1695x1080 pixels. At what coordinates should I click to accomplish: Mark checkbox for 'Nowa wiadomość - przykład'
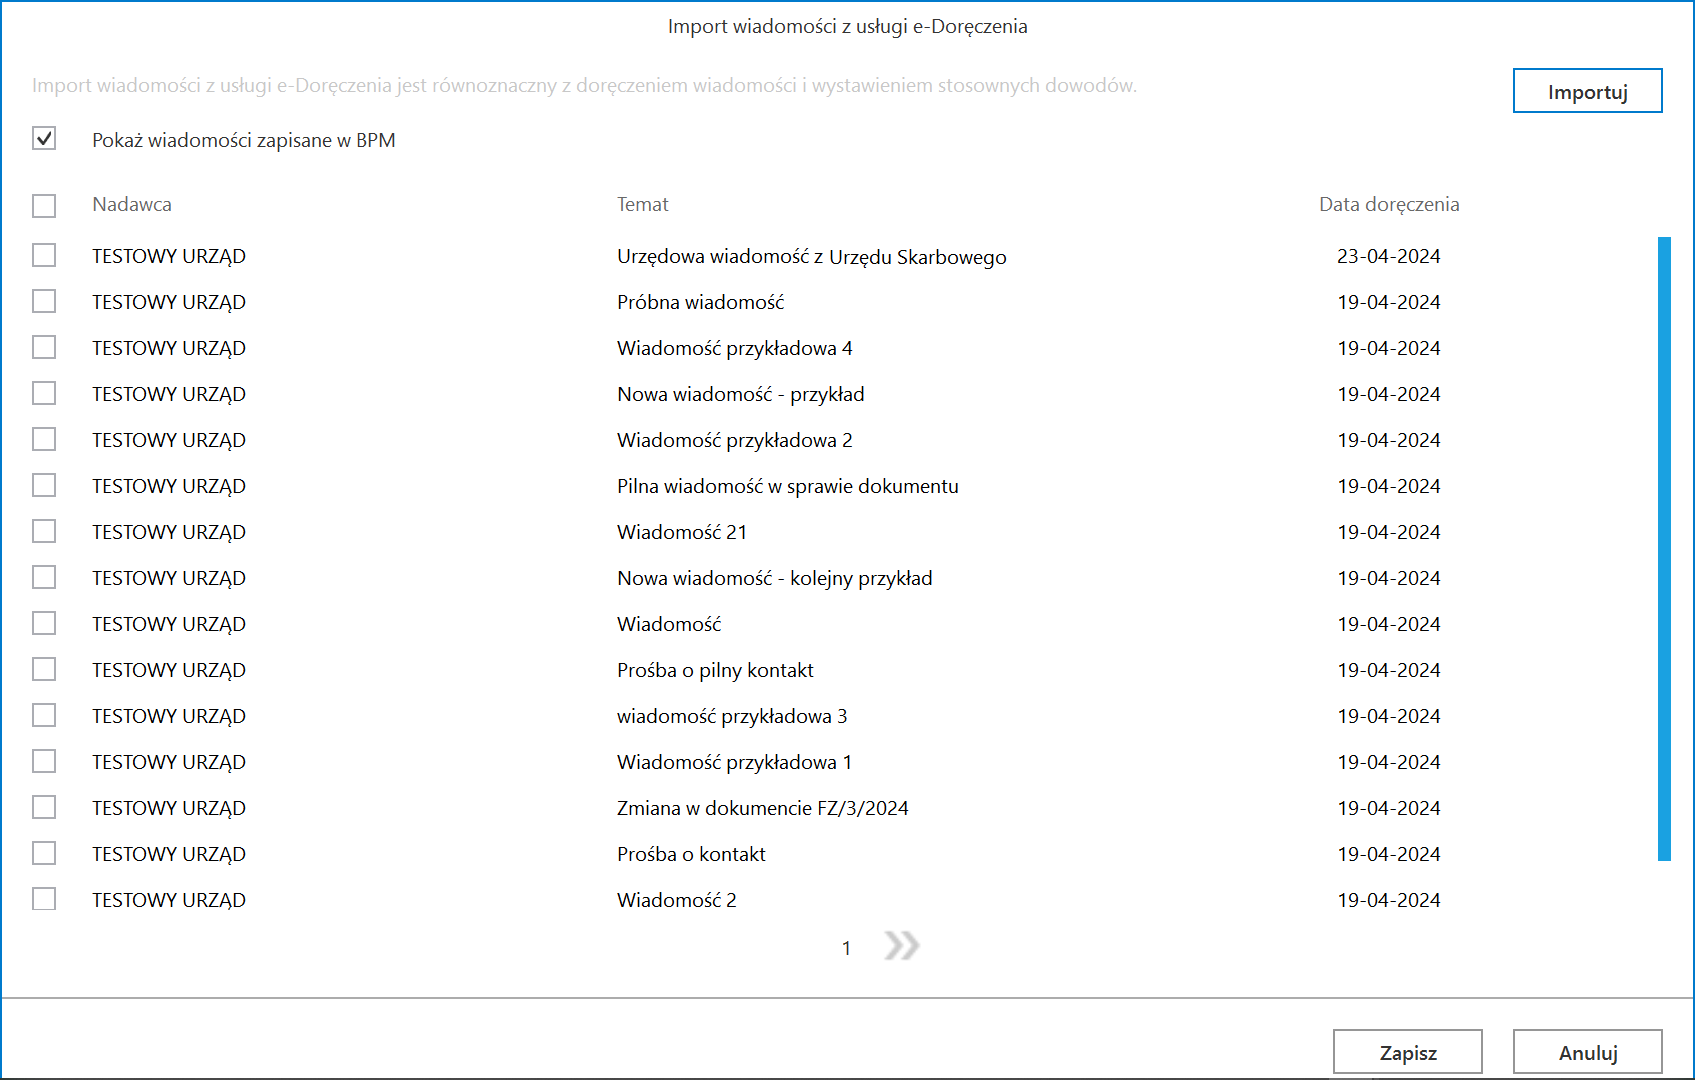[x=44, y=394]
